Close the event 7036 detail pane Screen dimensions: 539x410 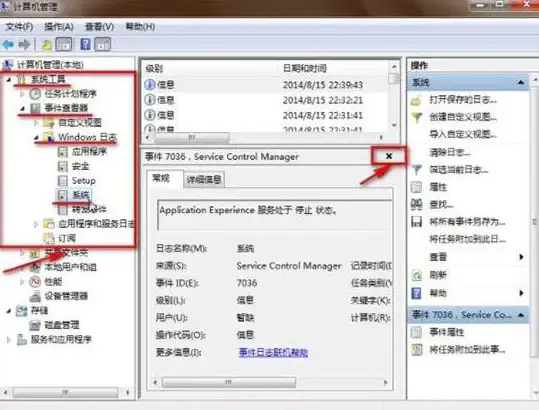[x=389, y=156]
